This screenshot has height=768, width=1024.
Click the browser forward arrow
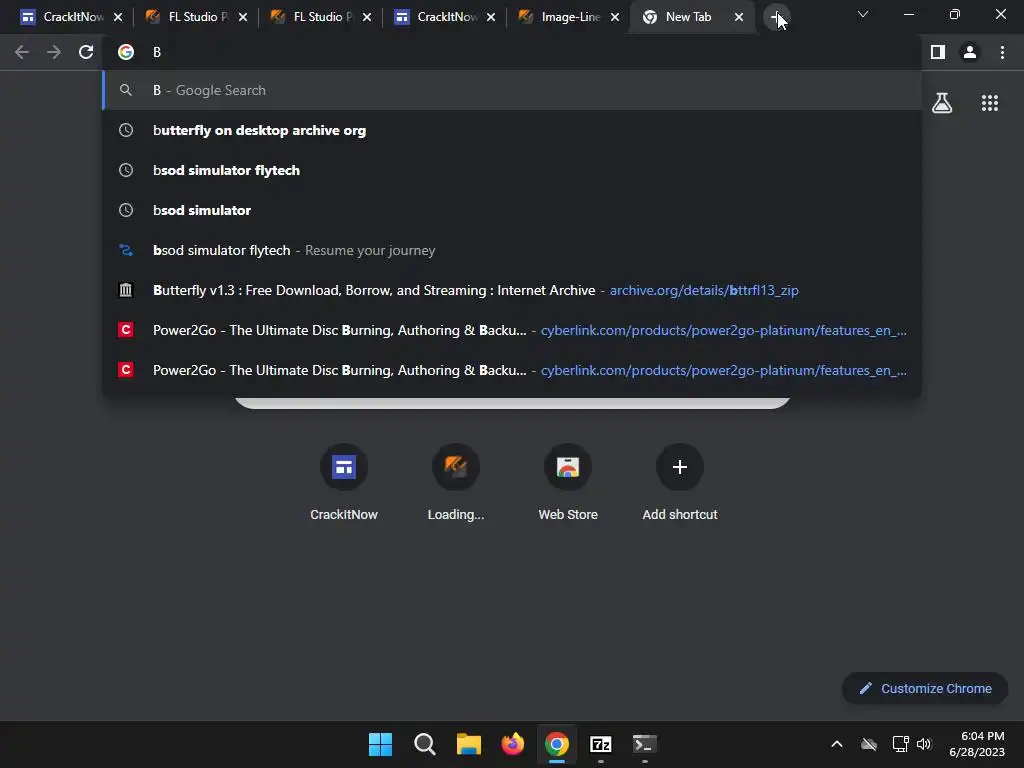coord(54,52)
